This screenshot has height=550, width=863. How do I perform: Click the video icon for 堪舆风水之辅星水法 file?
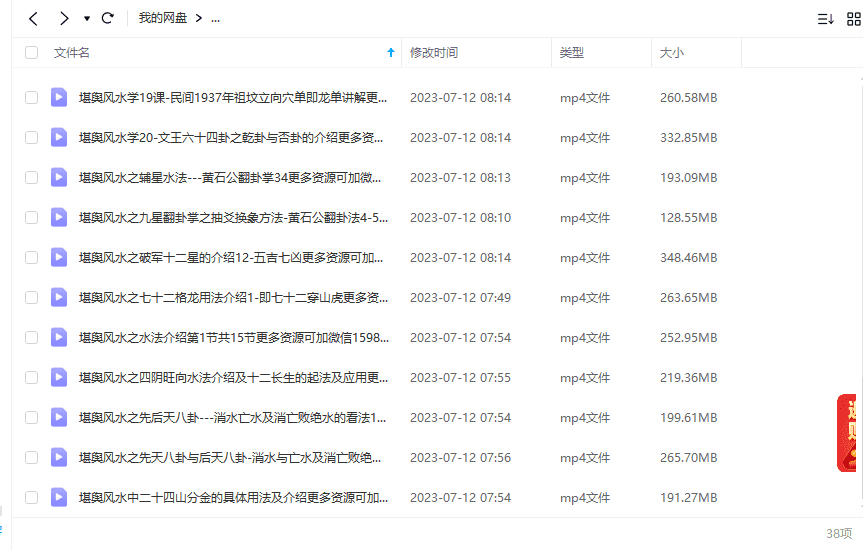pyautogui.click(x=59, y=177)
